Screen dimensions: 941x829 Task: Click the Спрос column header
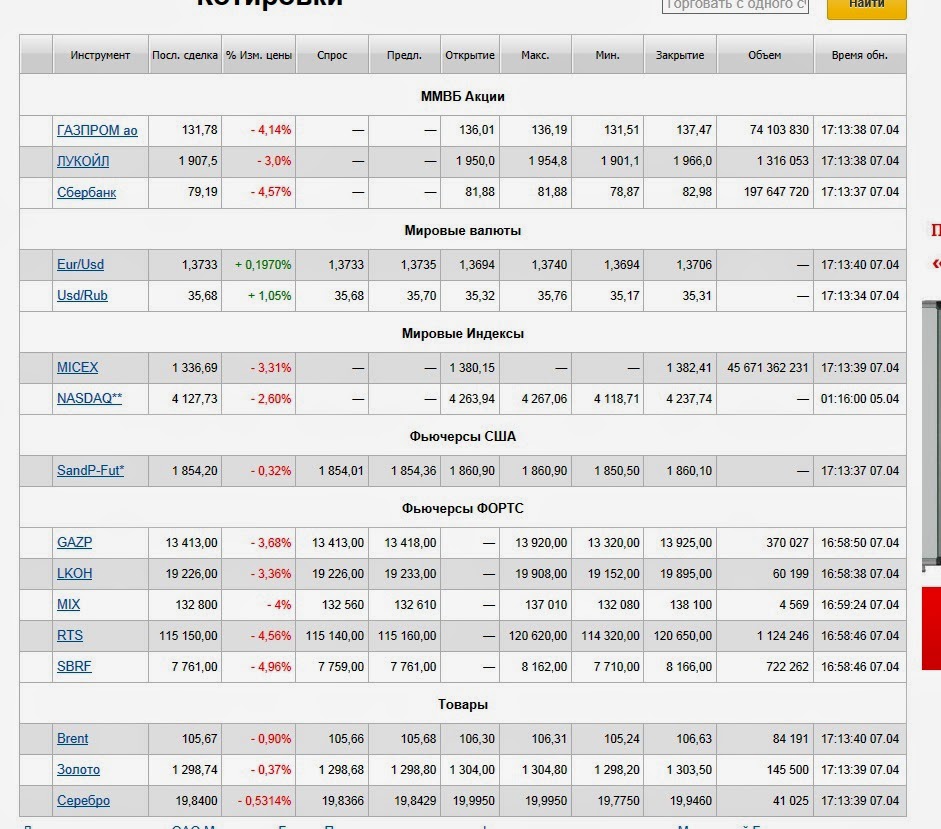(332, 55)
